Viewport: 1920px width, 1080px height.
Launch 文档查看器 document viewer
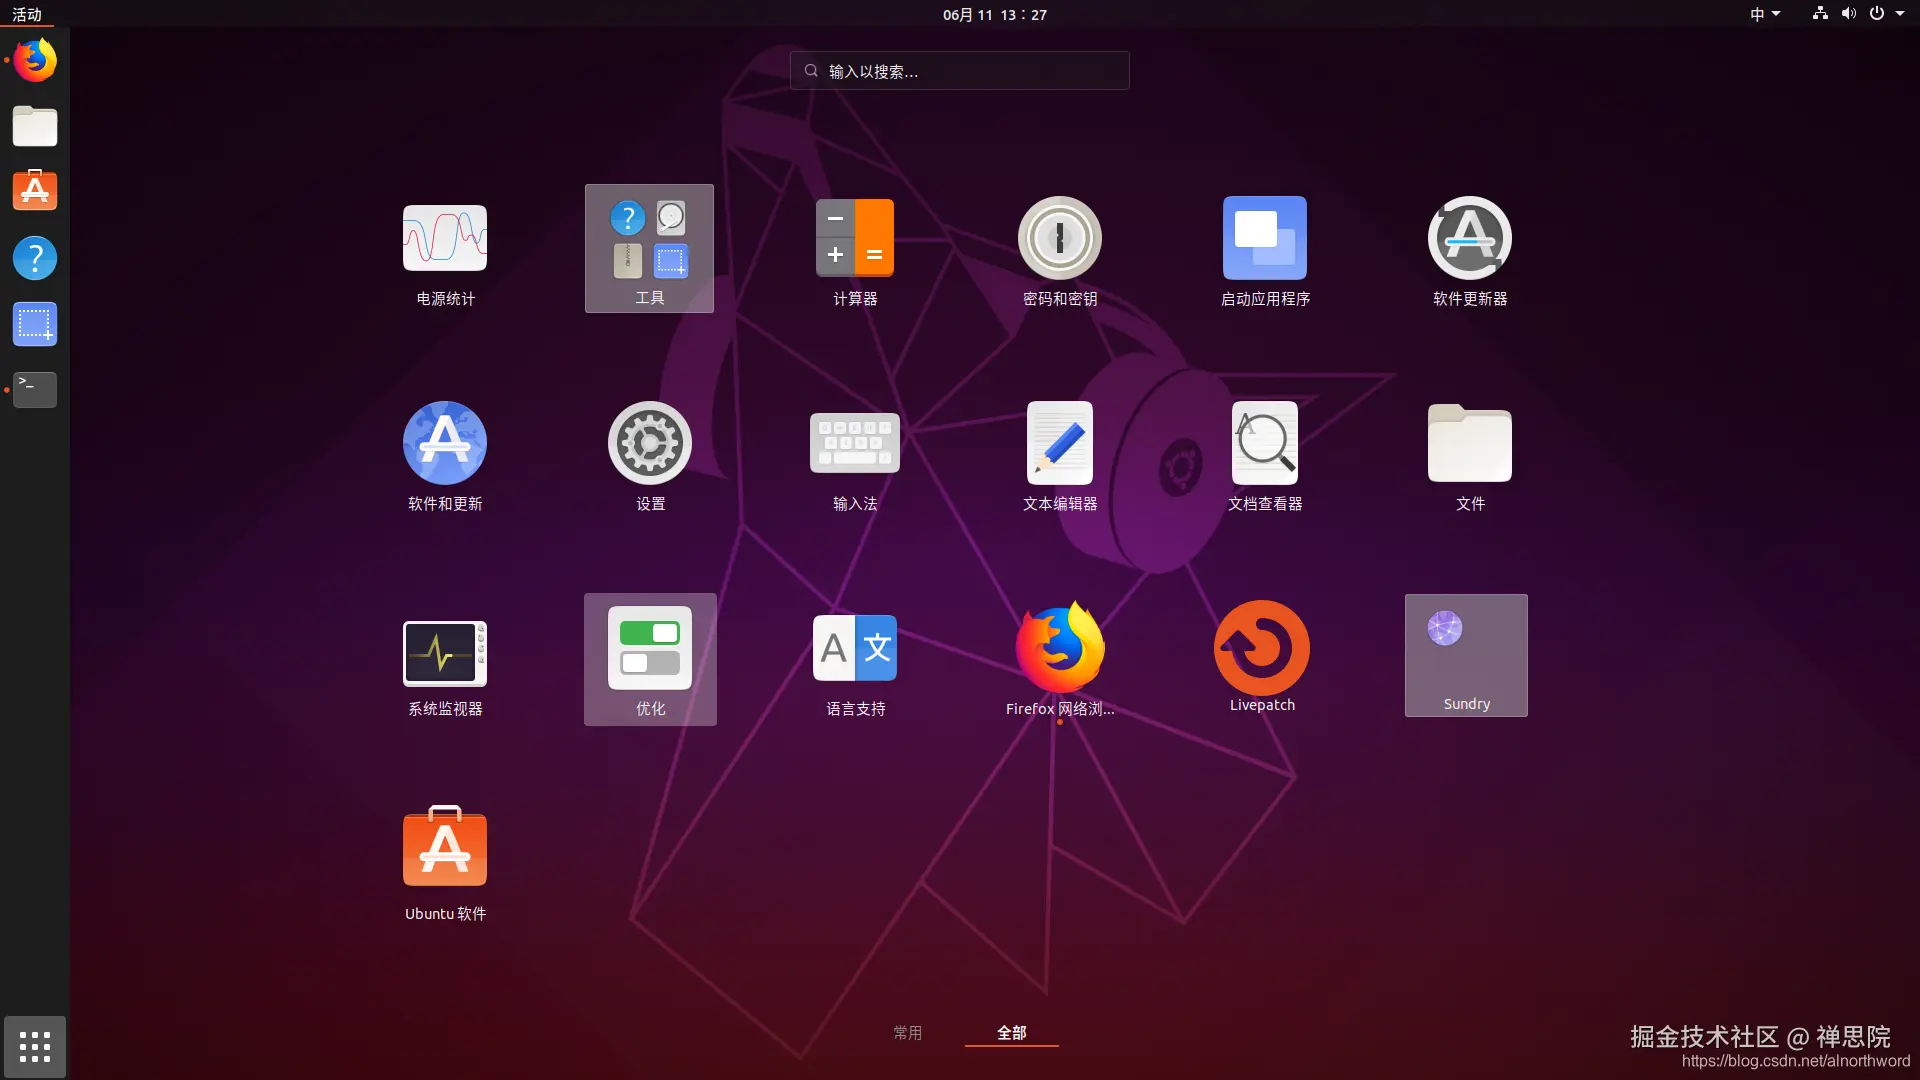coord(1265,445)
